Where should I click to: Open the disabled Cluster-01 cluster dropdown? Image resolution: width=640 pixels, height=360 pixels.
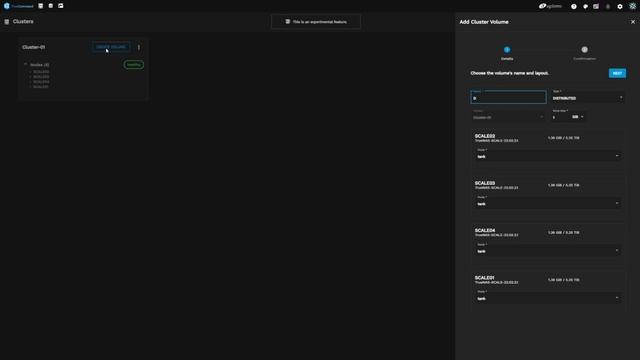coord(508,116)
